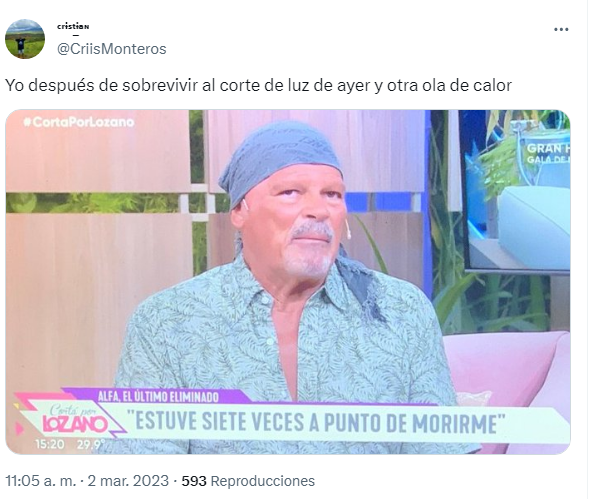The height and width of the screenshot is (499, 590).
Task: Click the 2 mar. 2023 date
Action: 128,481
